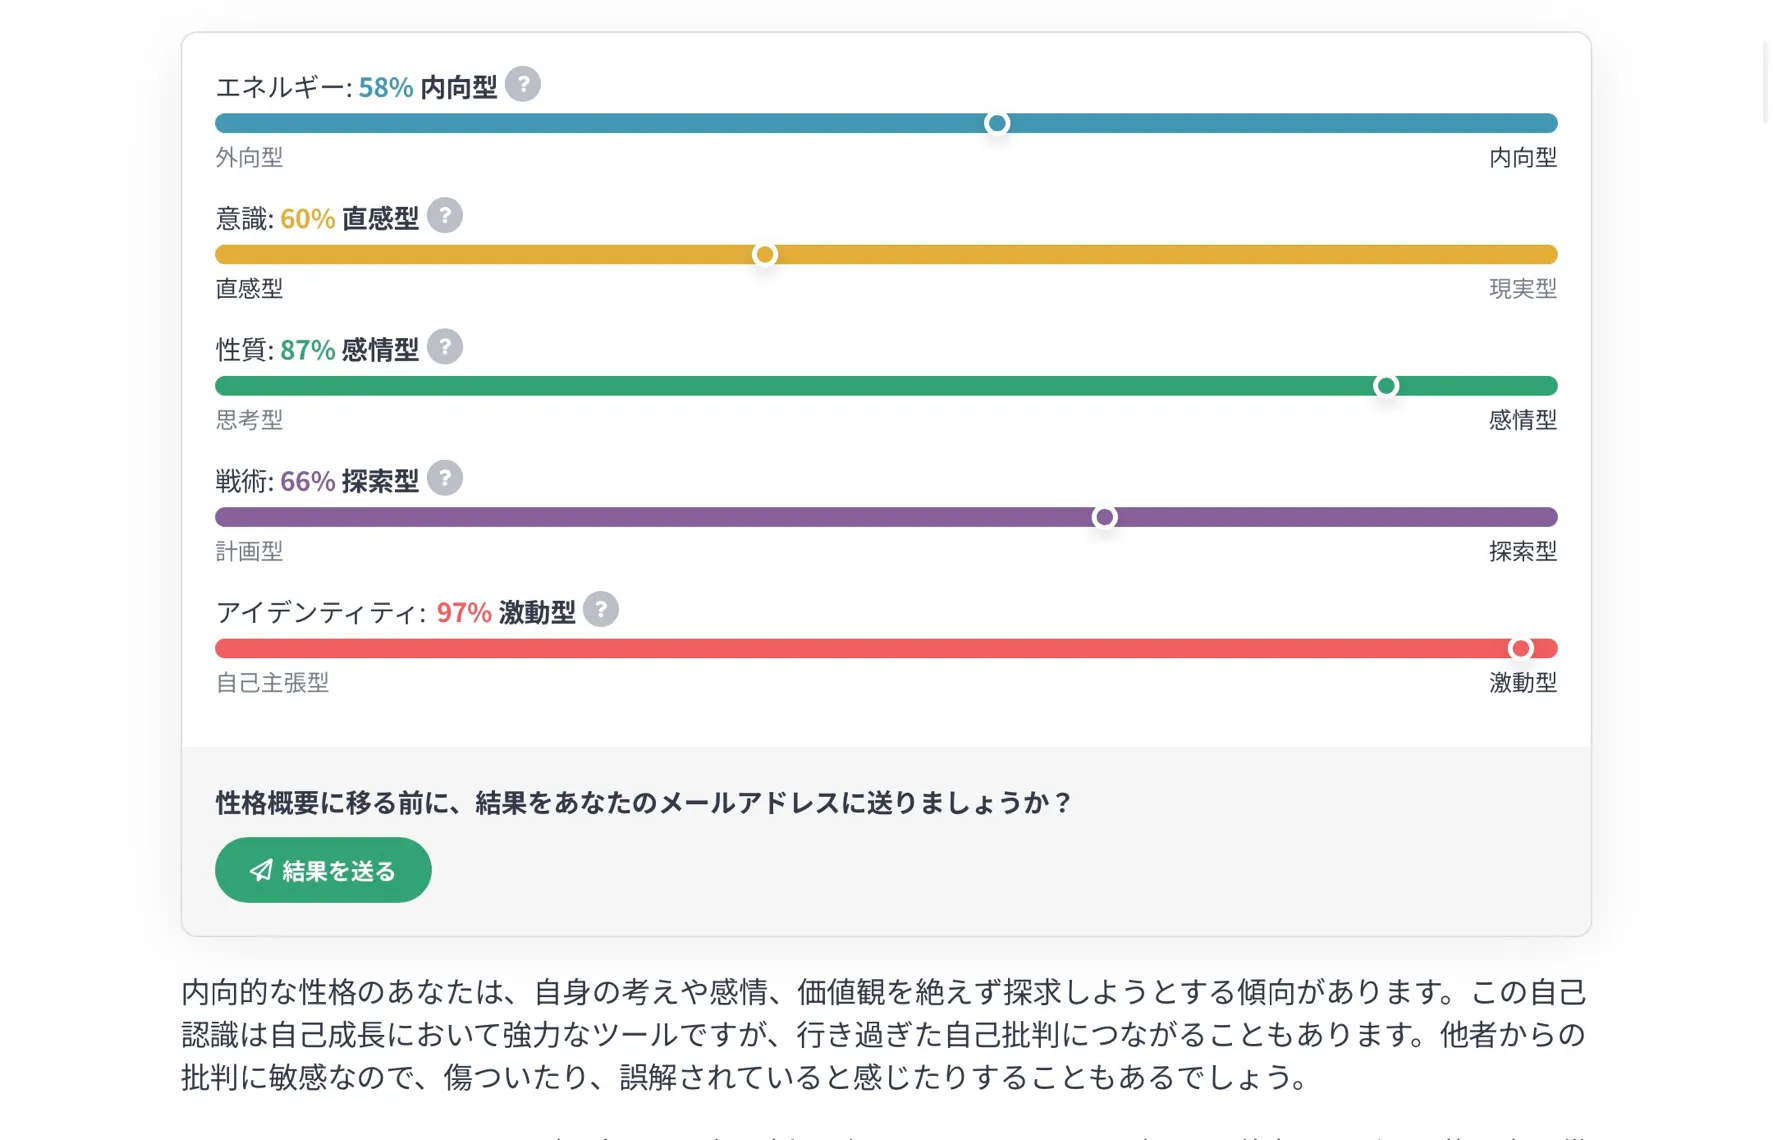Open the help tooltip beside 意識 直感型
The height and width of the screenshot is (1140, 1773).
[445, 216]
